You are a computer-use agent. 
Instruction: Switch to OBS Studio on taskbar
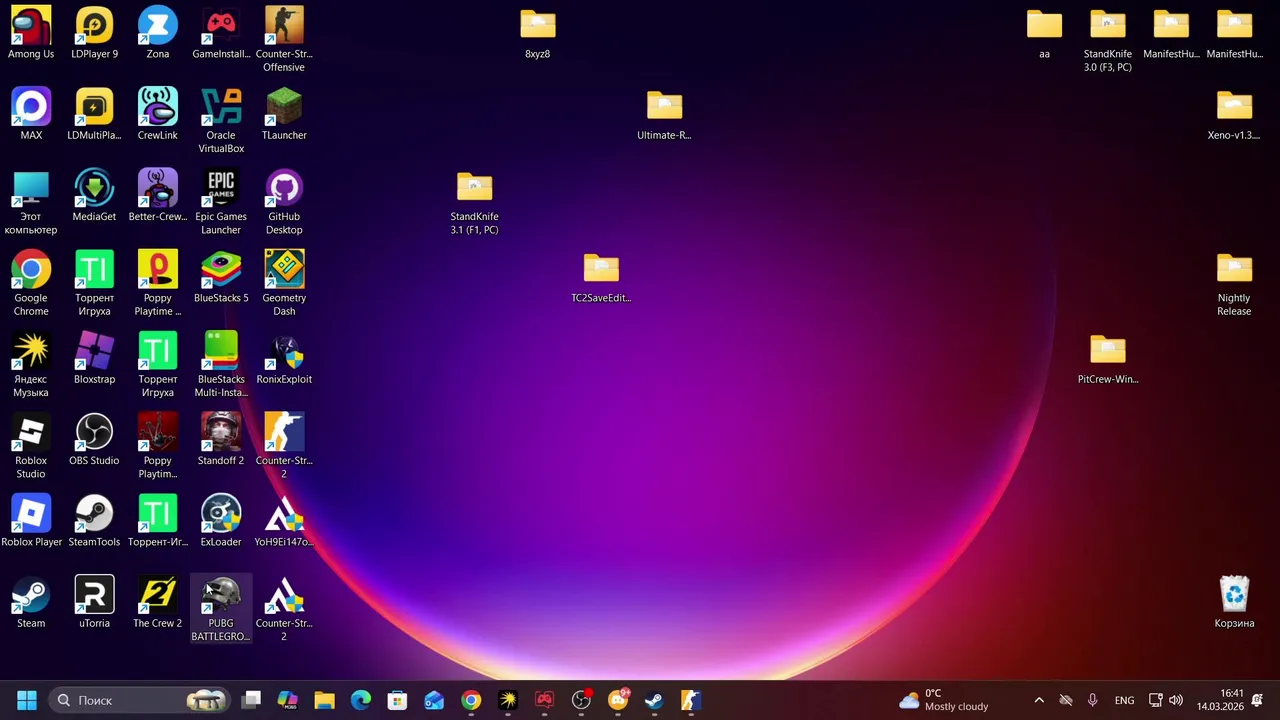(x=581, y=700)
